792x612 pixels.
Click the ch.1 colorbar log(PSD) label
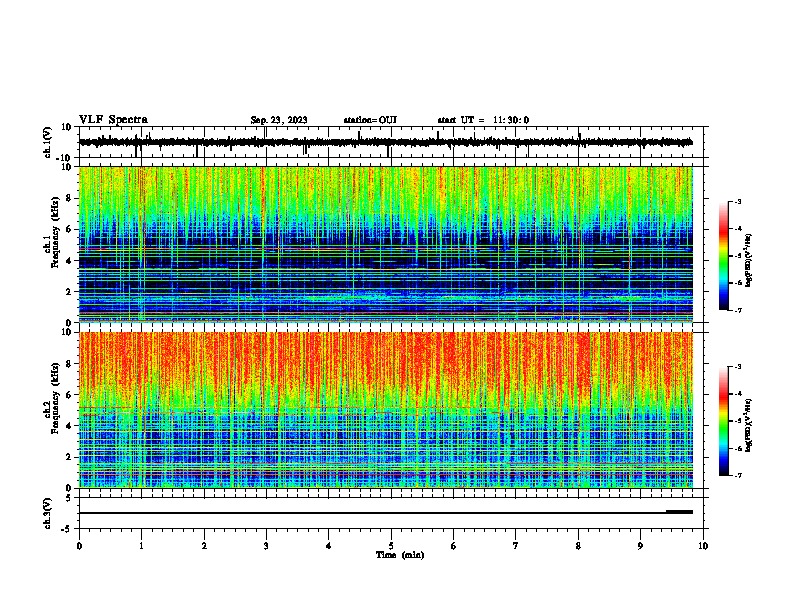(749, 261)
